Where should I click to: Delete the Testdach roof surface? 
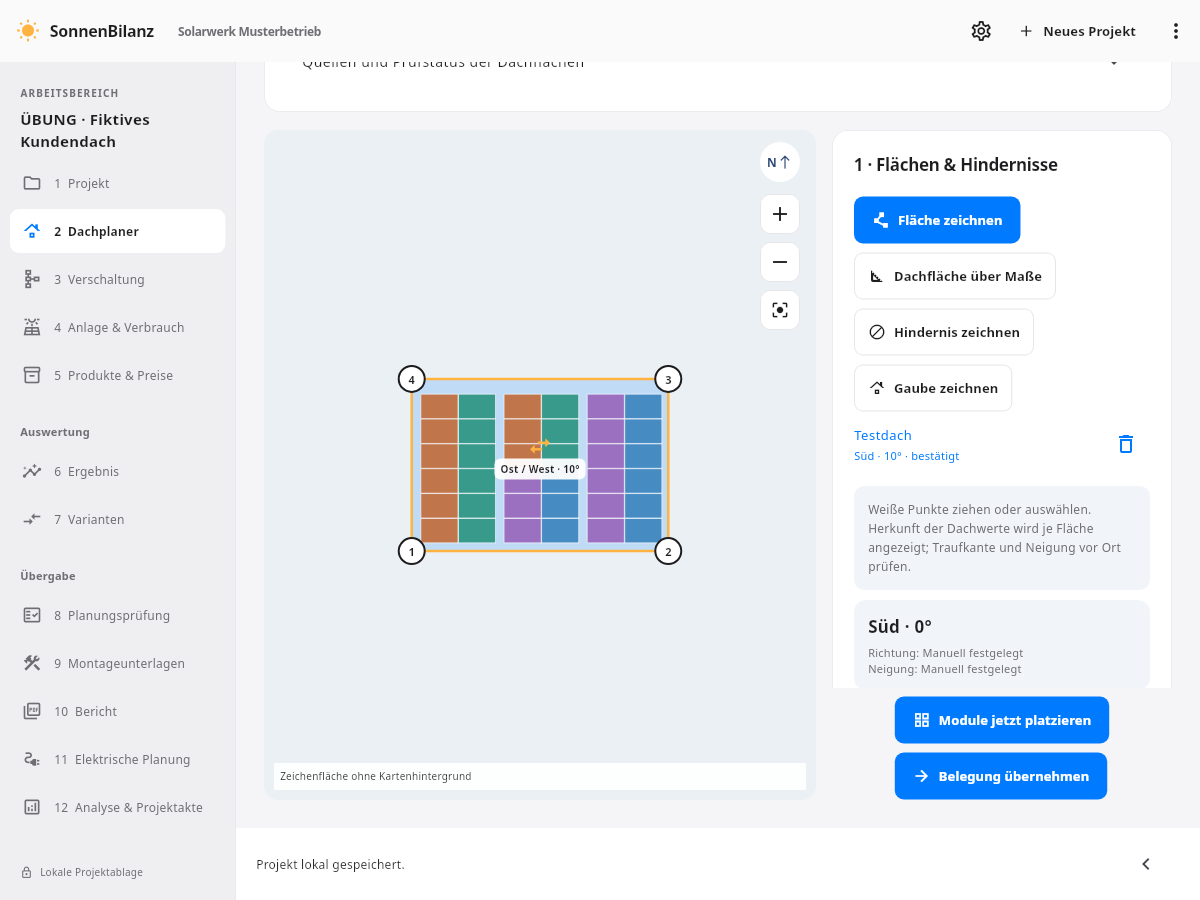tap(1126, 444)
